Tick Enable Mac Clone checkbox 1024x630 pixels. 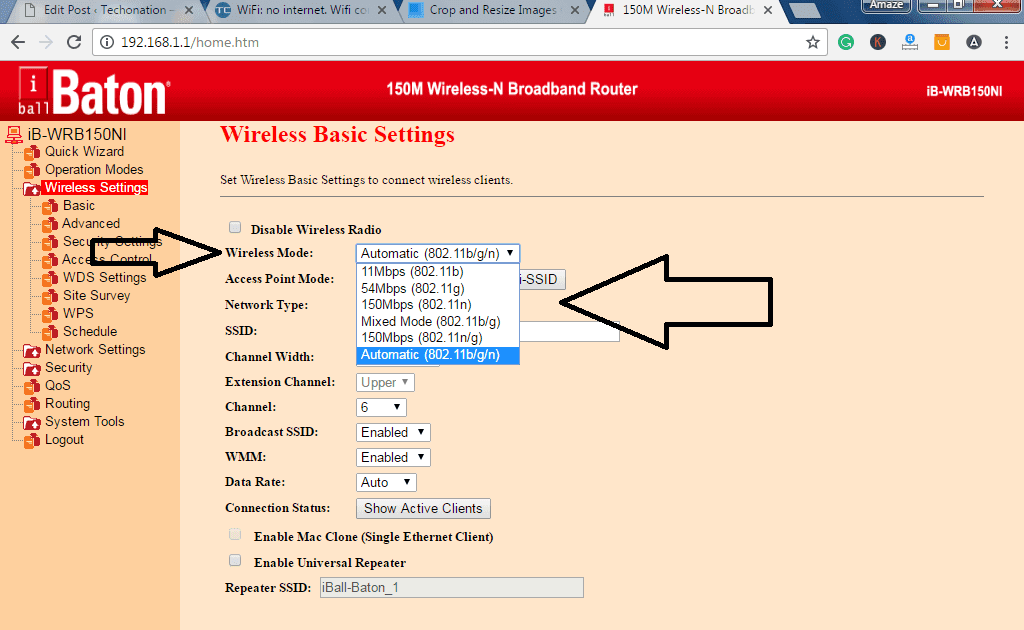235,535
